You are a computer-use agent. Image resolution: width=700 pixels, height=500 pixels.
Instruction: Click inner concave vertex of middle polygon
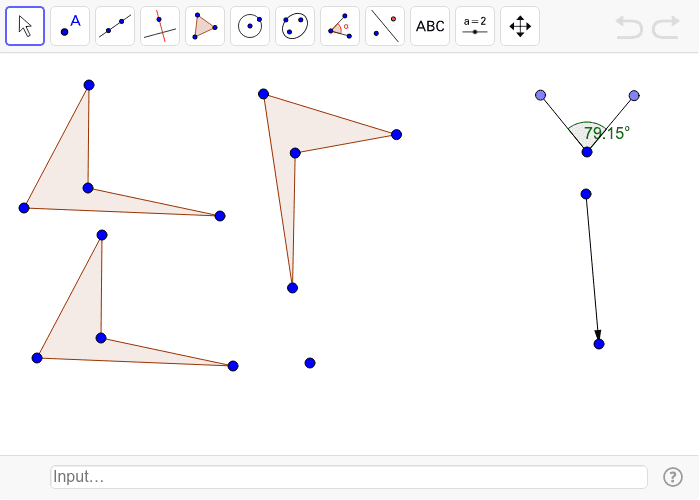295,153
